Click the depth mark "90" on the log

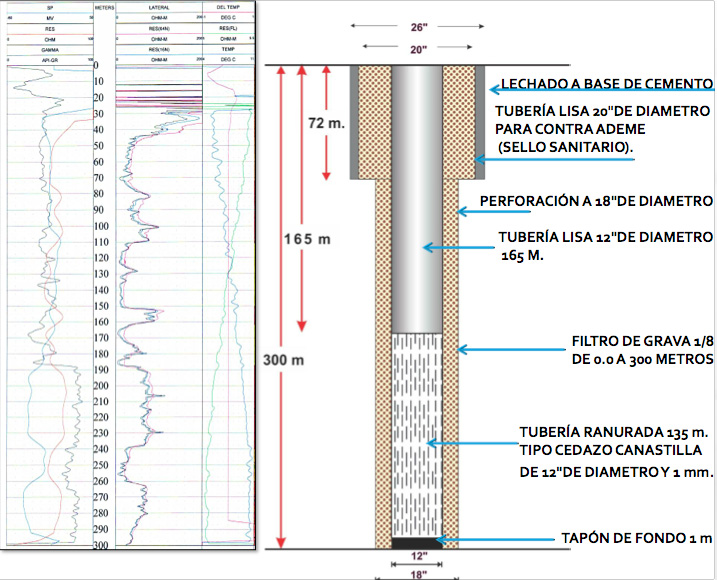click(x=98, y=209)
